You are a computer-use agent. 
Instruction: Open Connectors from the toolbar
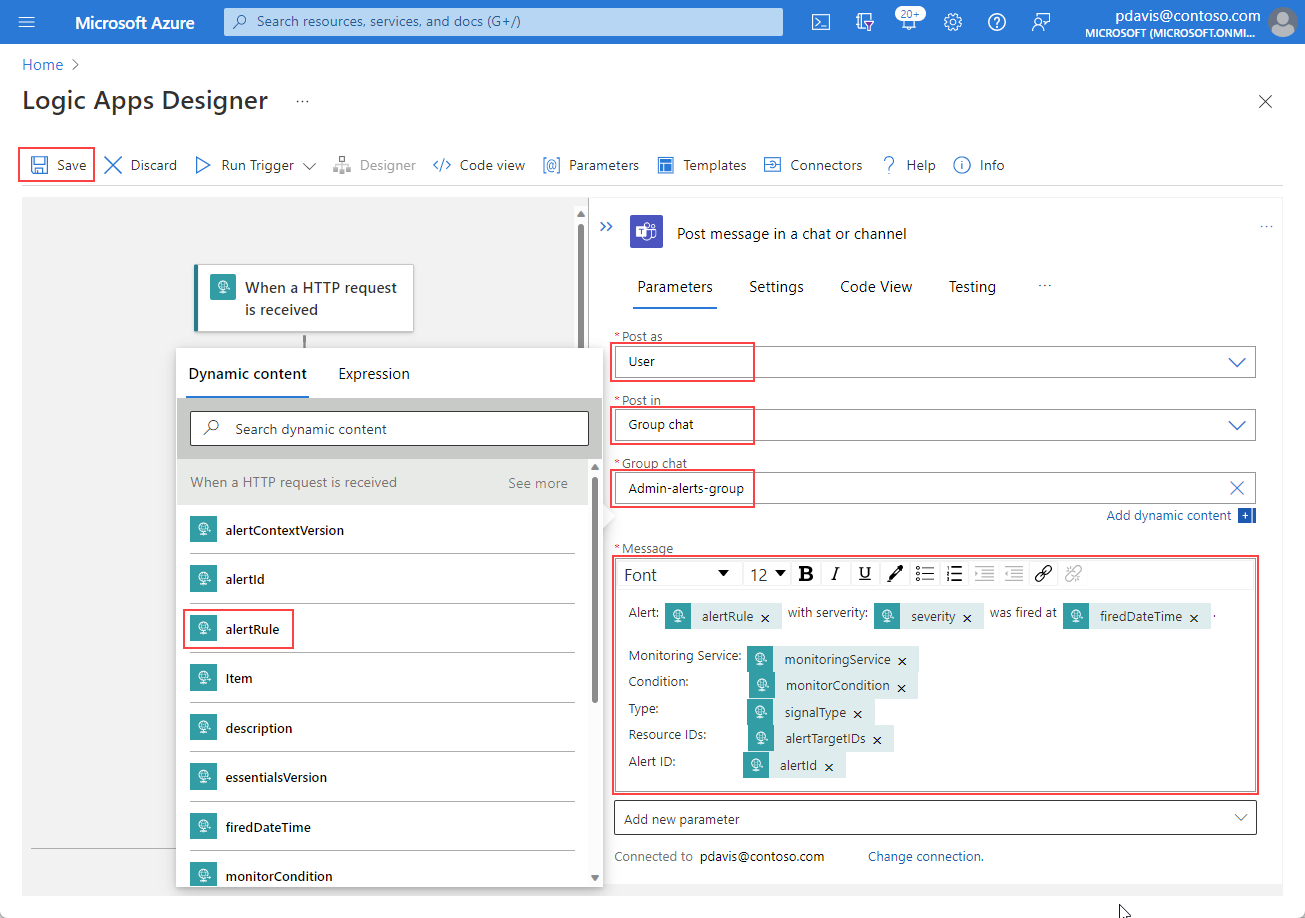[x=813, y=165]
